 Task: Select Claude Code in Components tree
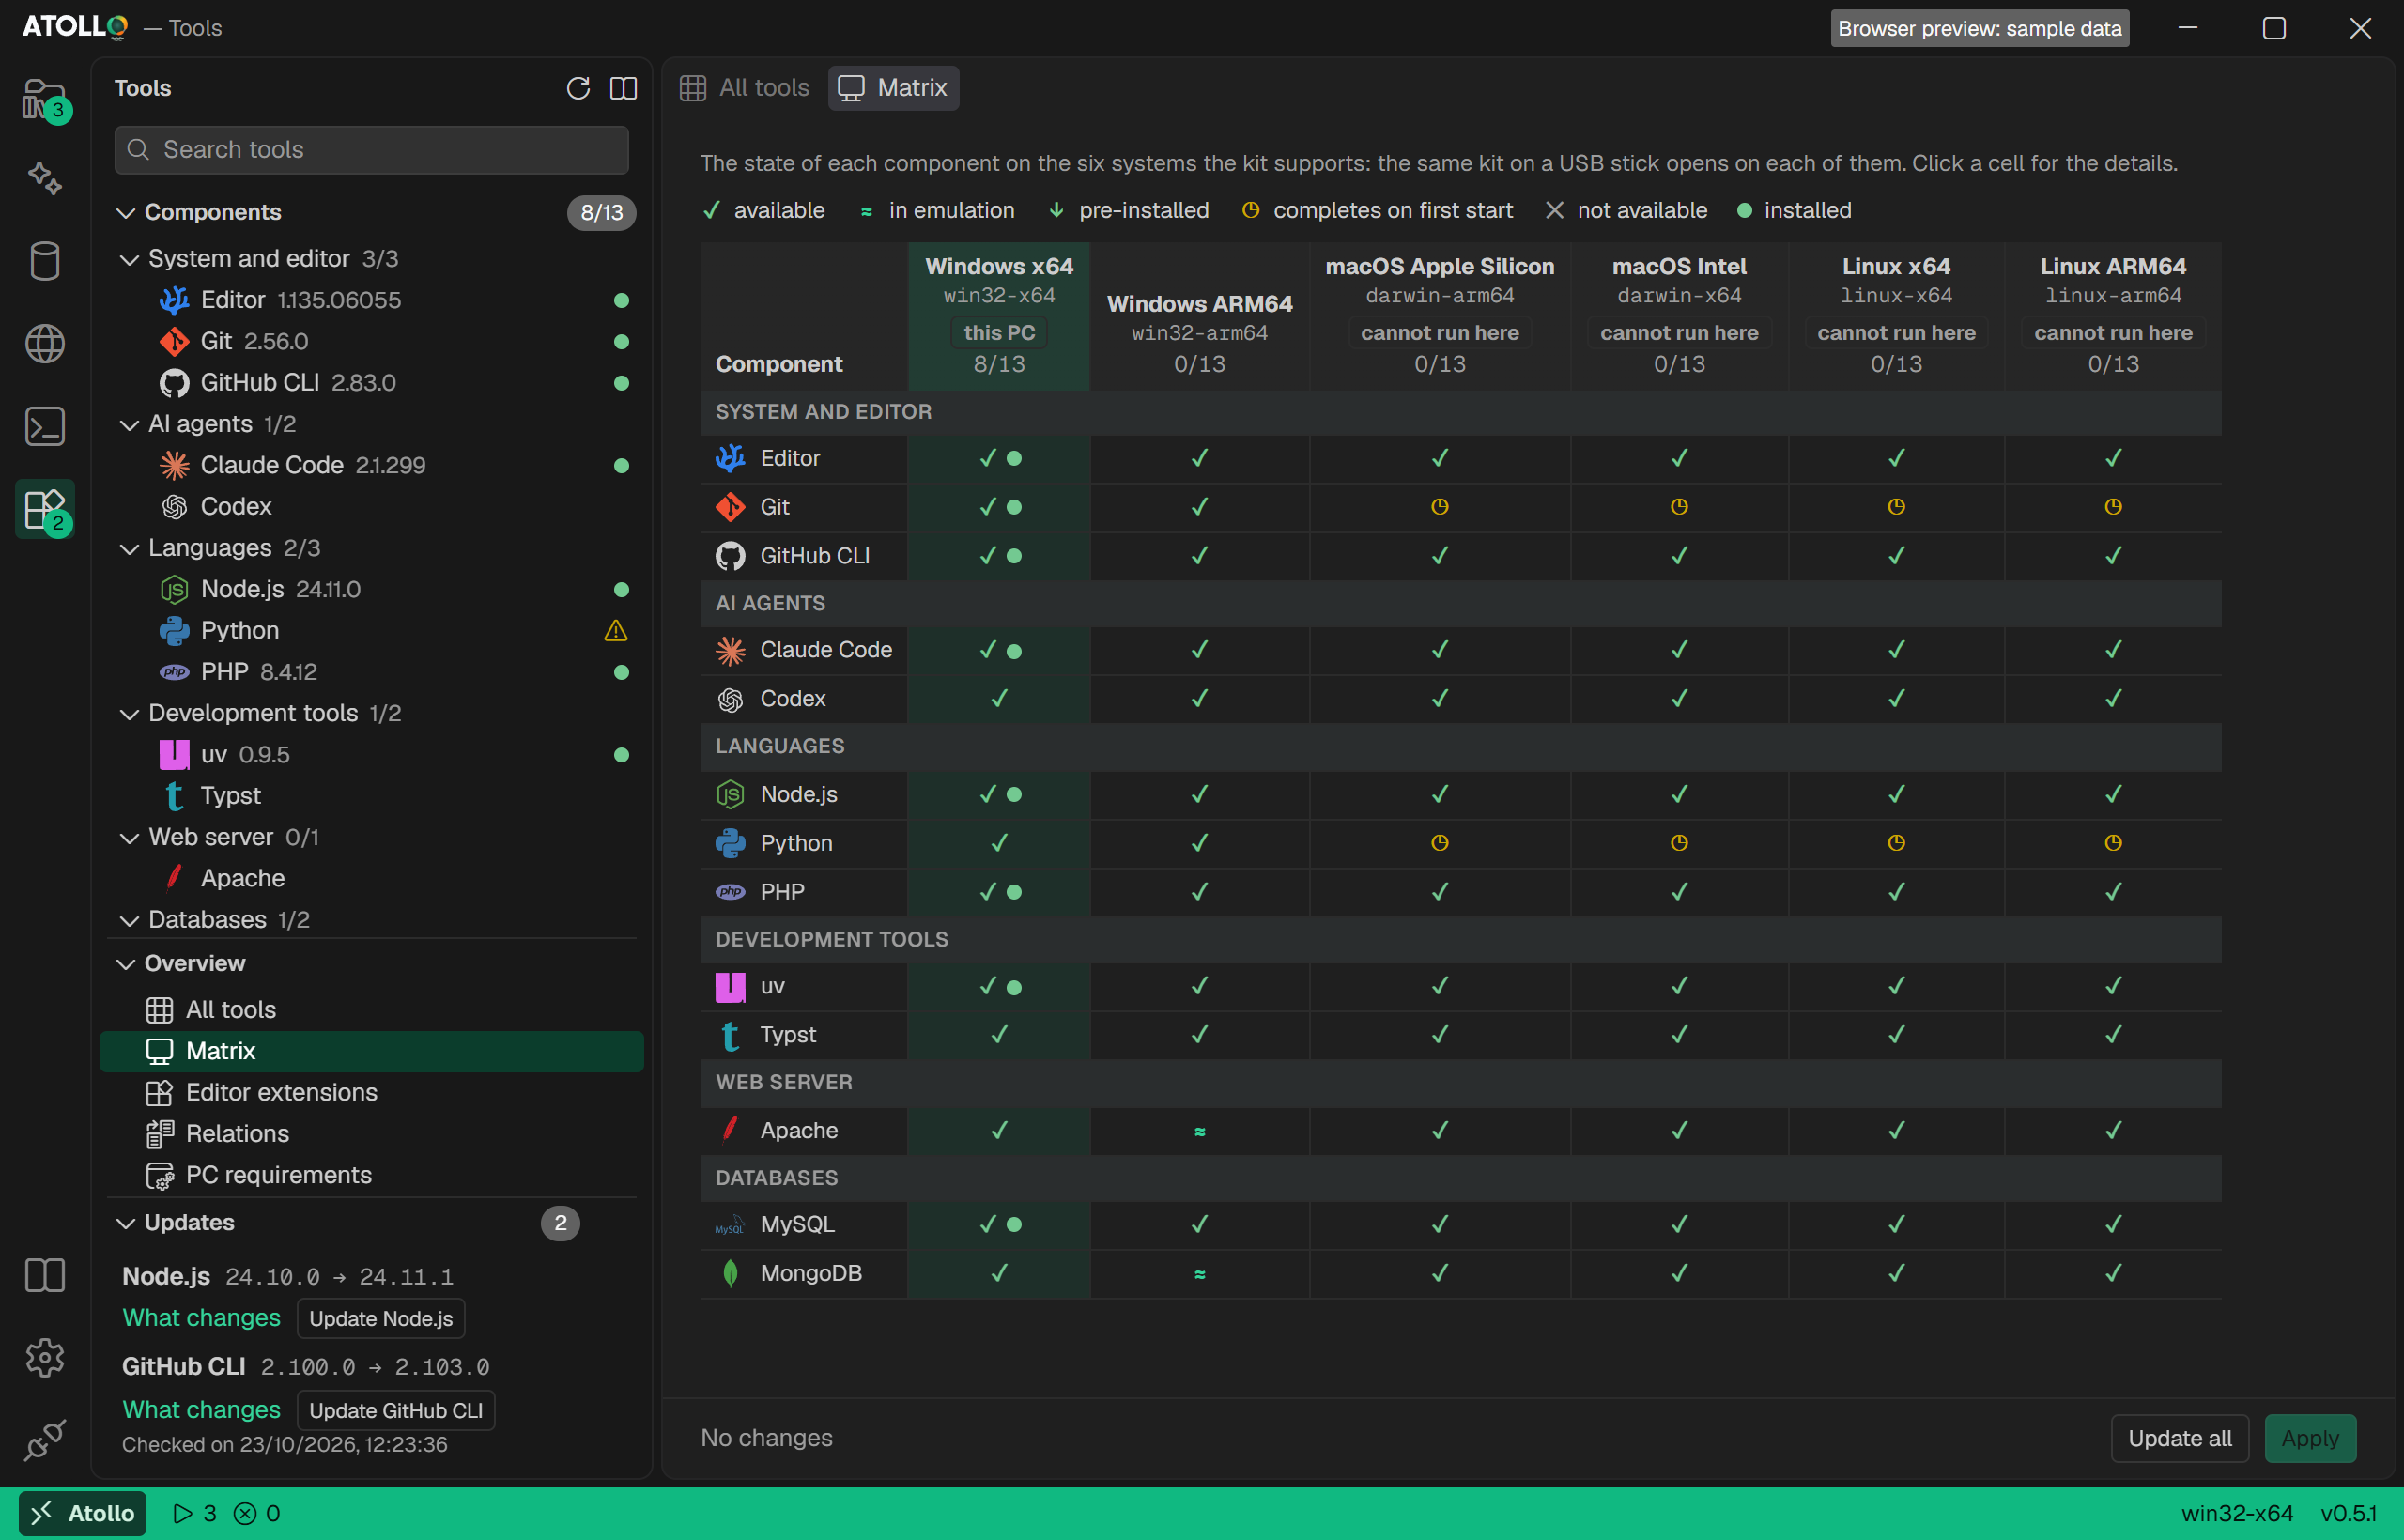[372, 466]
